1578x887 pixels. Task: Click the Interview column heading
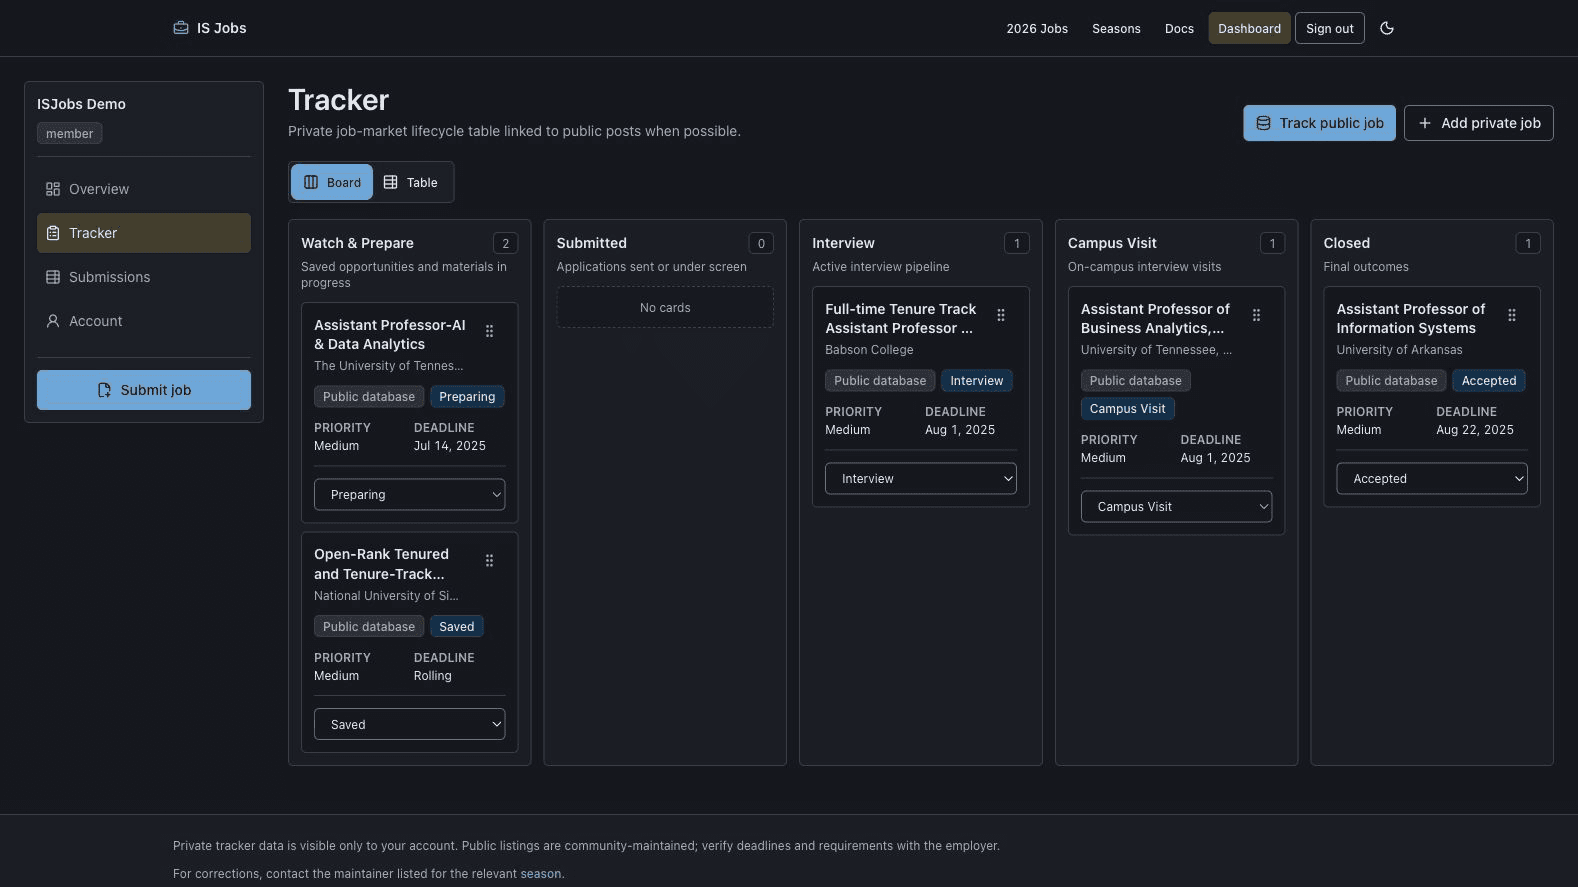tap(843, 243)
